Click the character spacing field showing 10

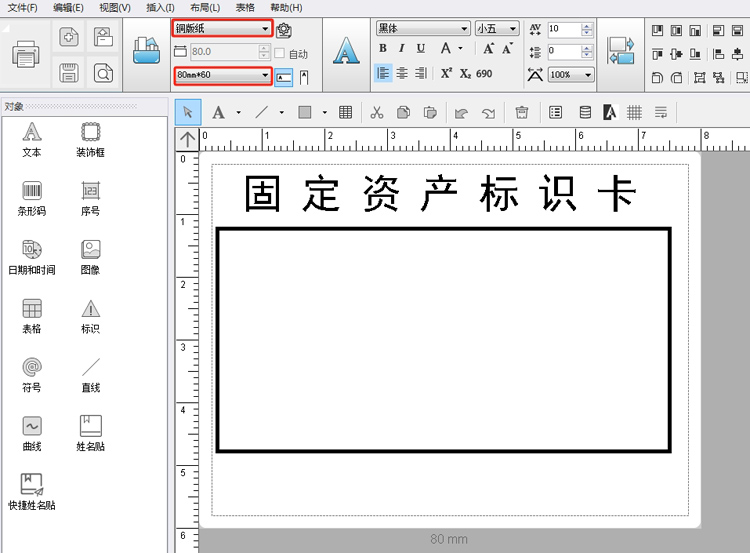(564, 29)
